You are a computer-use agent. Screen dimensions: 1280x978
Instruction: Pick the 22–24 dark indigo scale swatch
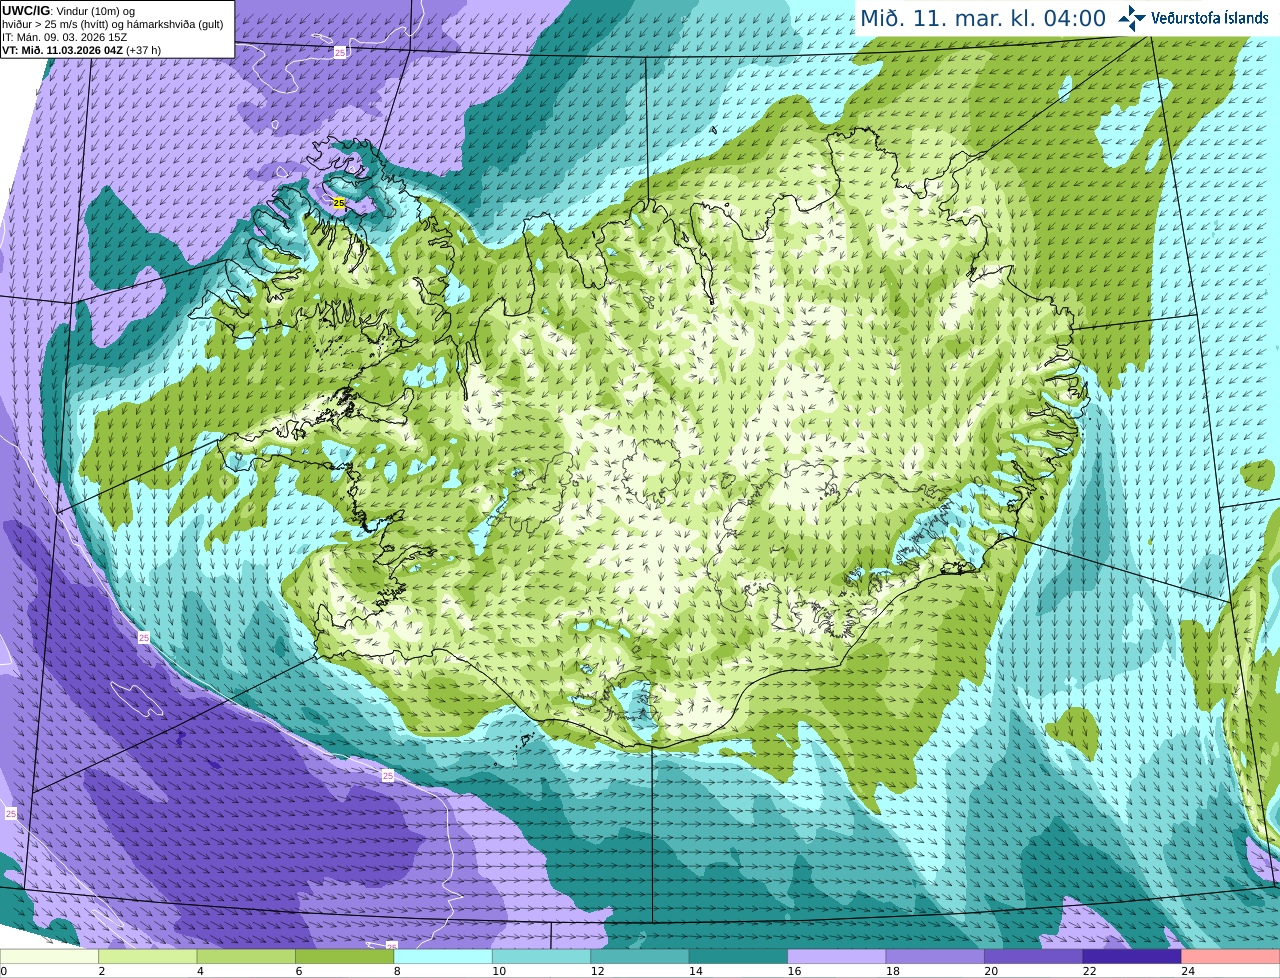click(x=1133, y=956)
